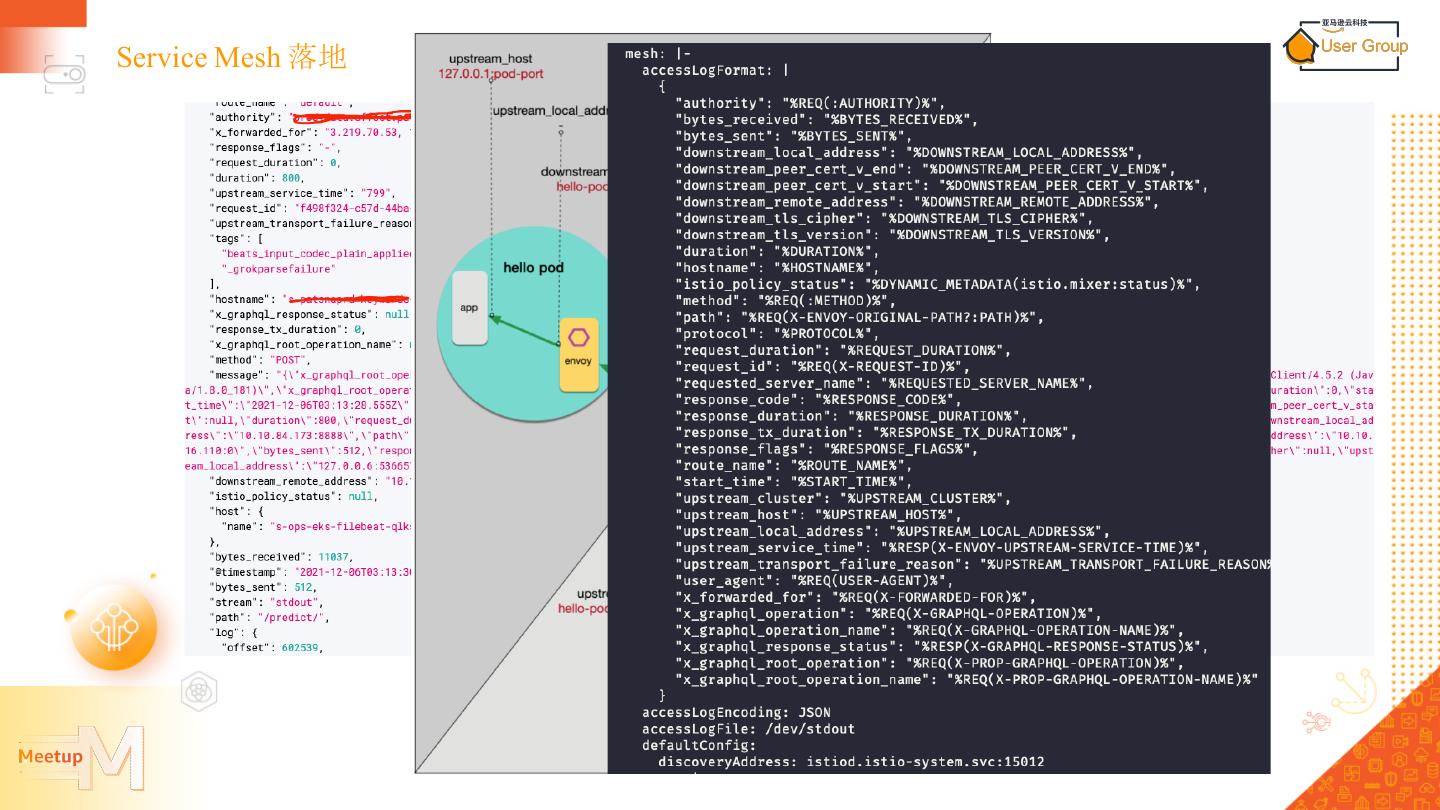Click the "downstream_peer_cert_v_end" config line
This screenshot has width=1440, height=810.
point(925,169)
